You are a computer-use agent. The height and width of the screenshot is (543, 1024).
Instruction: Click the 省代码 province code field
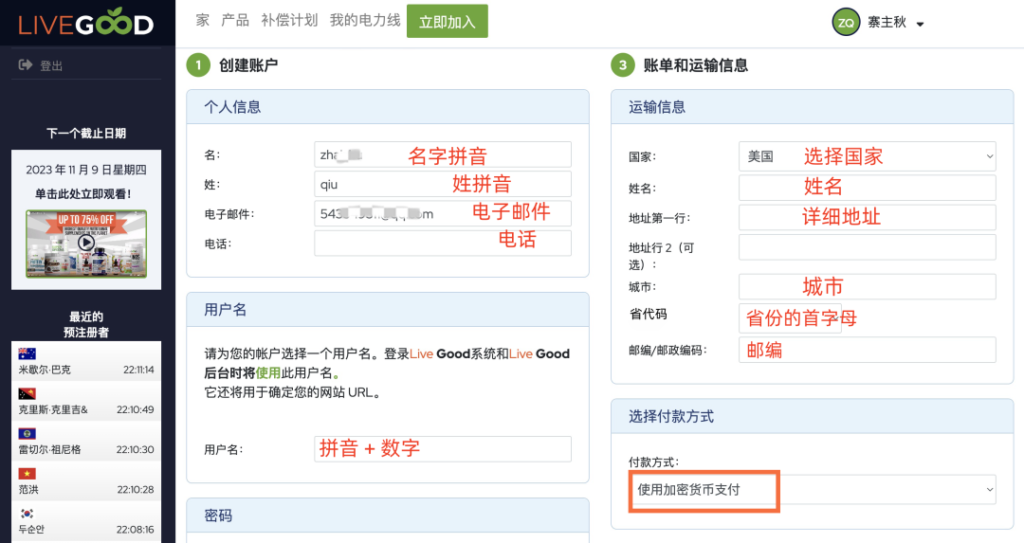790,318
